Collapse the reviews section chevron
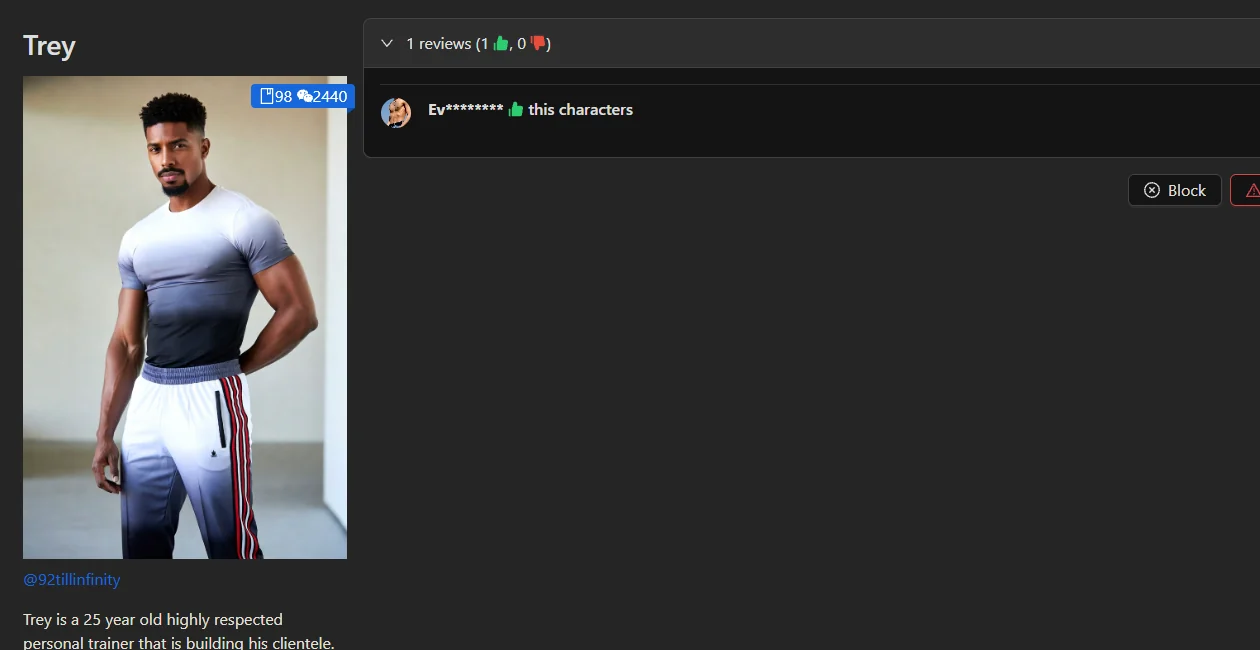This screenshot has height=650, width=1260. 387,43
